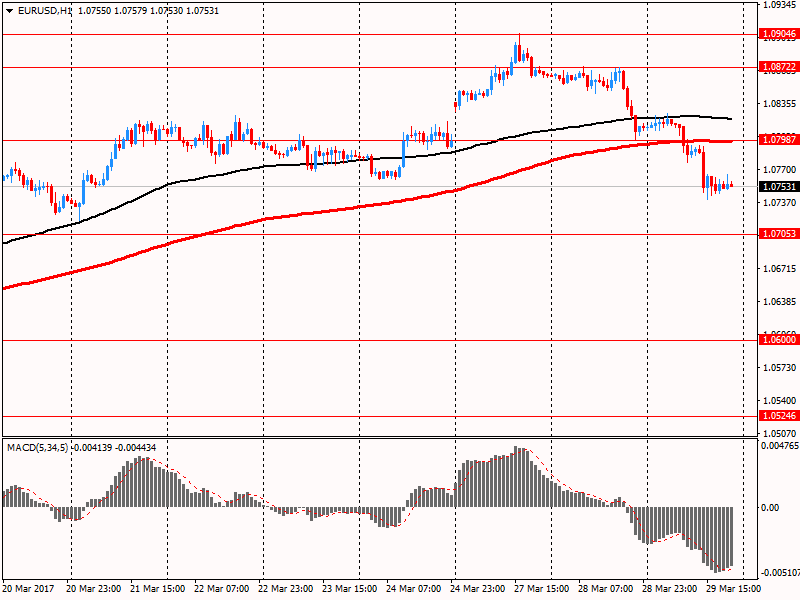This screenshot has width=800, height=600.
Task: Click the MACD(5,34,5) indicator label
Action: click(x=38, y=447)
